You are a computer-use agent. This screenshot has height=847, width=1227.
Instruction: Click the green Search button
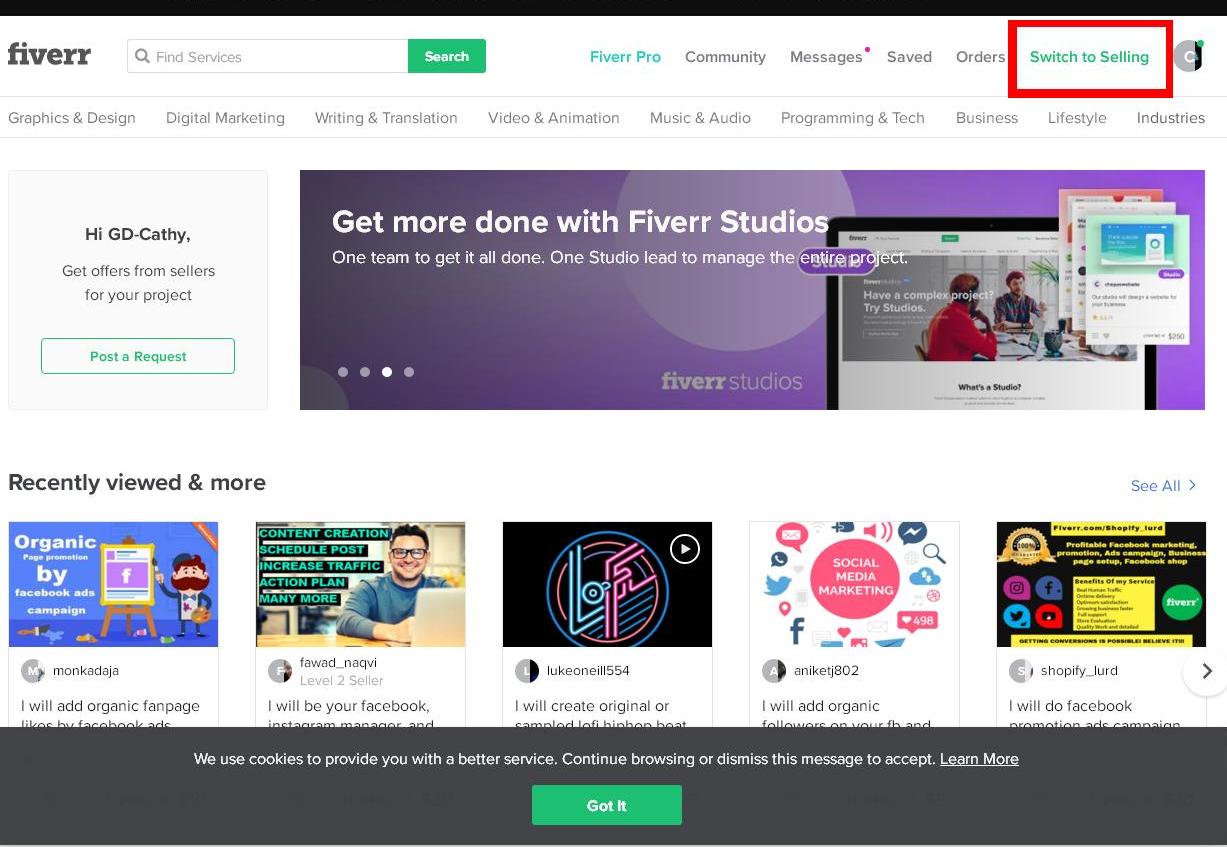coord(447,56)
